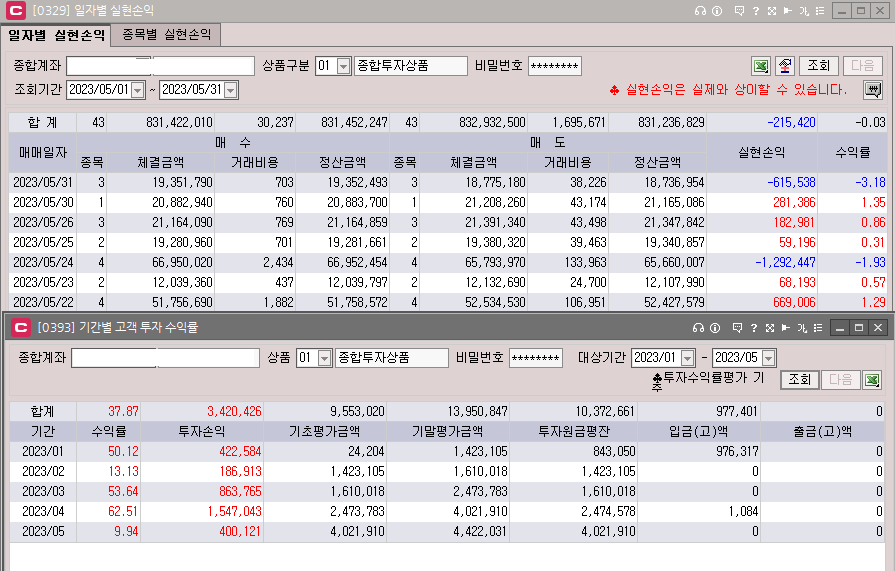This screenshot has height=571, width=895.
Task: Click the headset support icon in 0329 window
Action: (700, 11)
